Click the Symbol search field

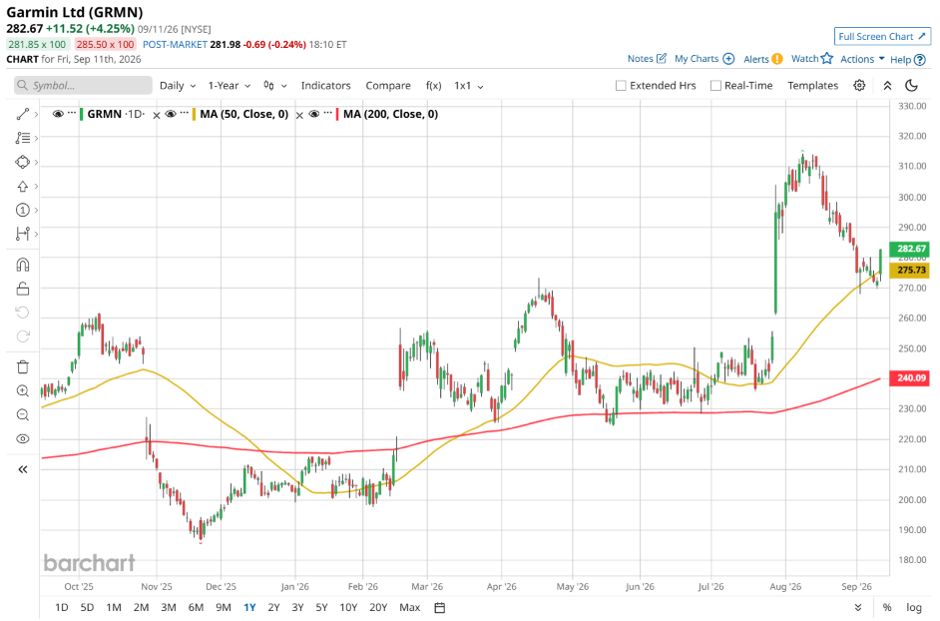(x=83, y=85)
